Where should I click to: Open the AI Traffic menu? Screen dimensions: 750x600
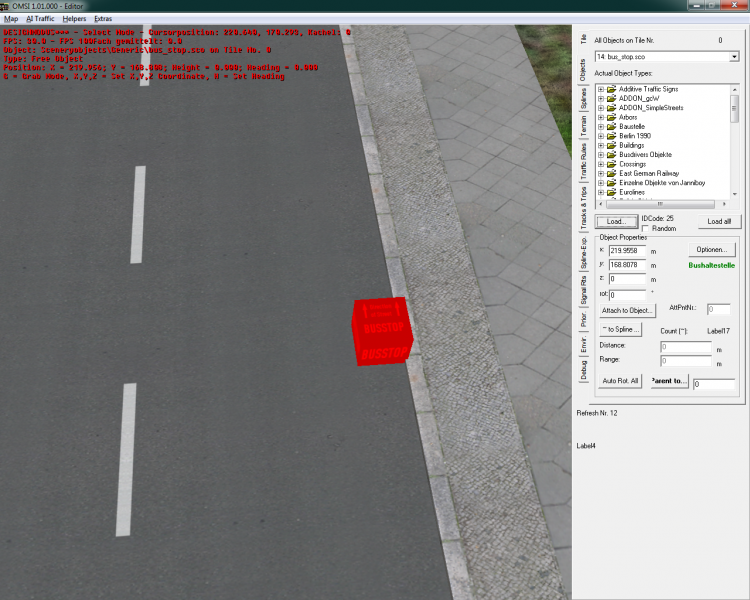click(x=40, y=19)
